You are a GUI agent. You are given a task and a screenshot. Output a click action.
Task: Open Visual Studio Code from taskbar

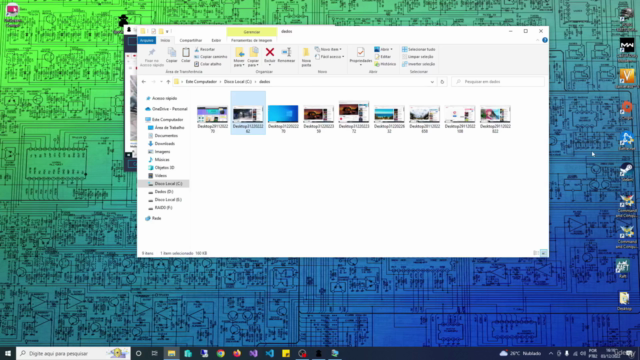pyautogui.click(x=270, y=353)
